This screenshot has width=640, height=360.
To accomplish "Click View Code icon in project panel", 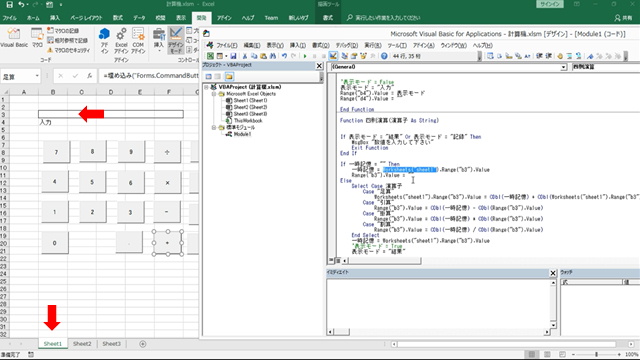I will point(209,76).
